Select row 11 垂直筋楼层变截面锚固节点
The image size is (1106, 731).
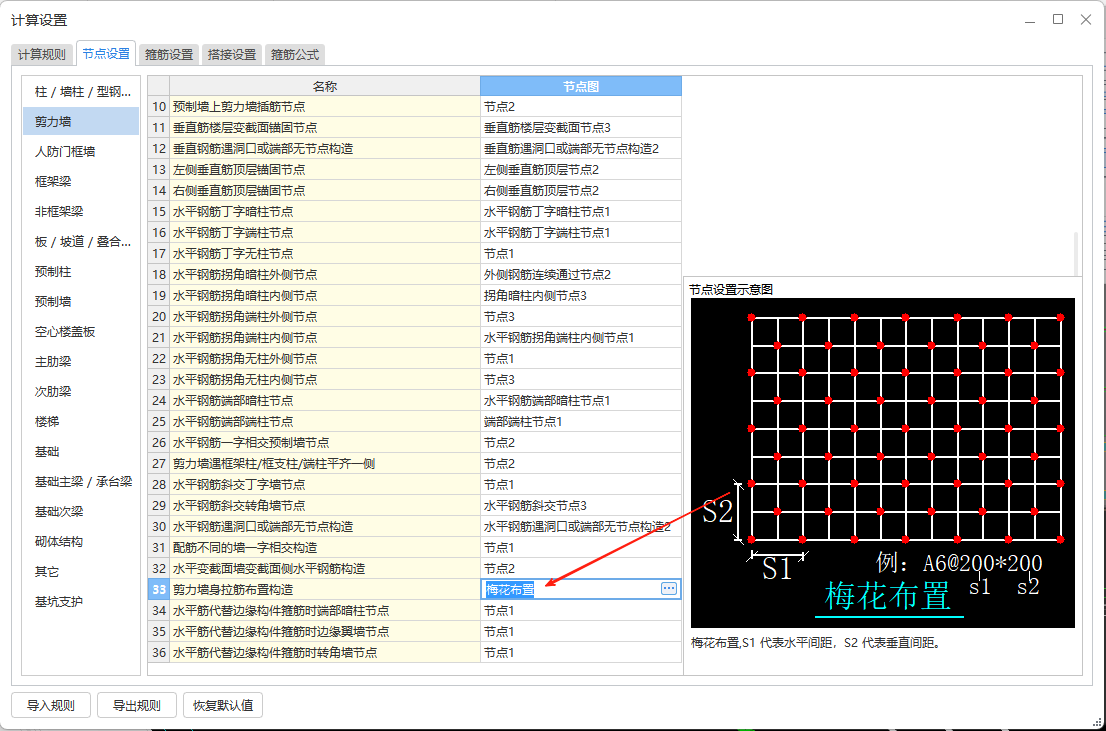[324, 128]
